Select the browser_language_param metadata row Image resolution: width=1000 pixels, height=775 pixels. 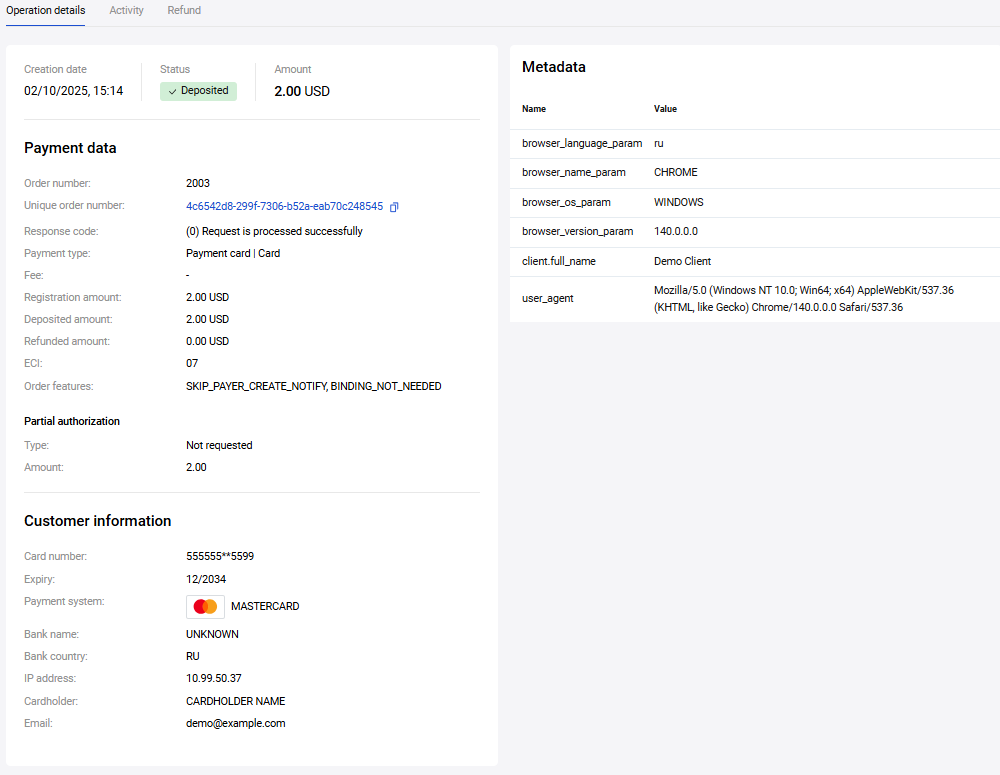tap(582, 143)
